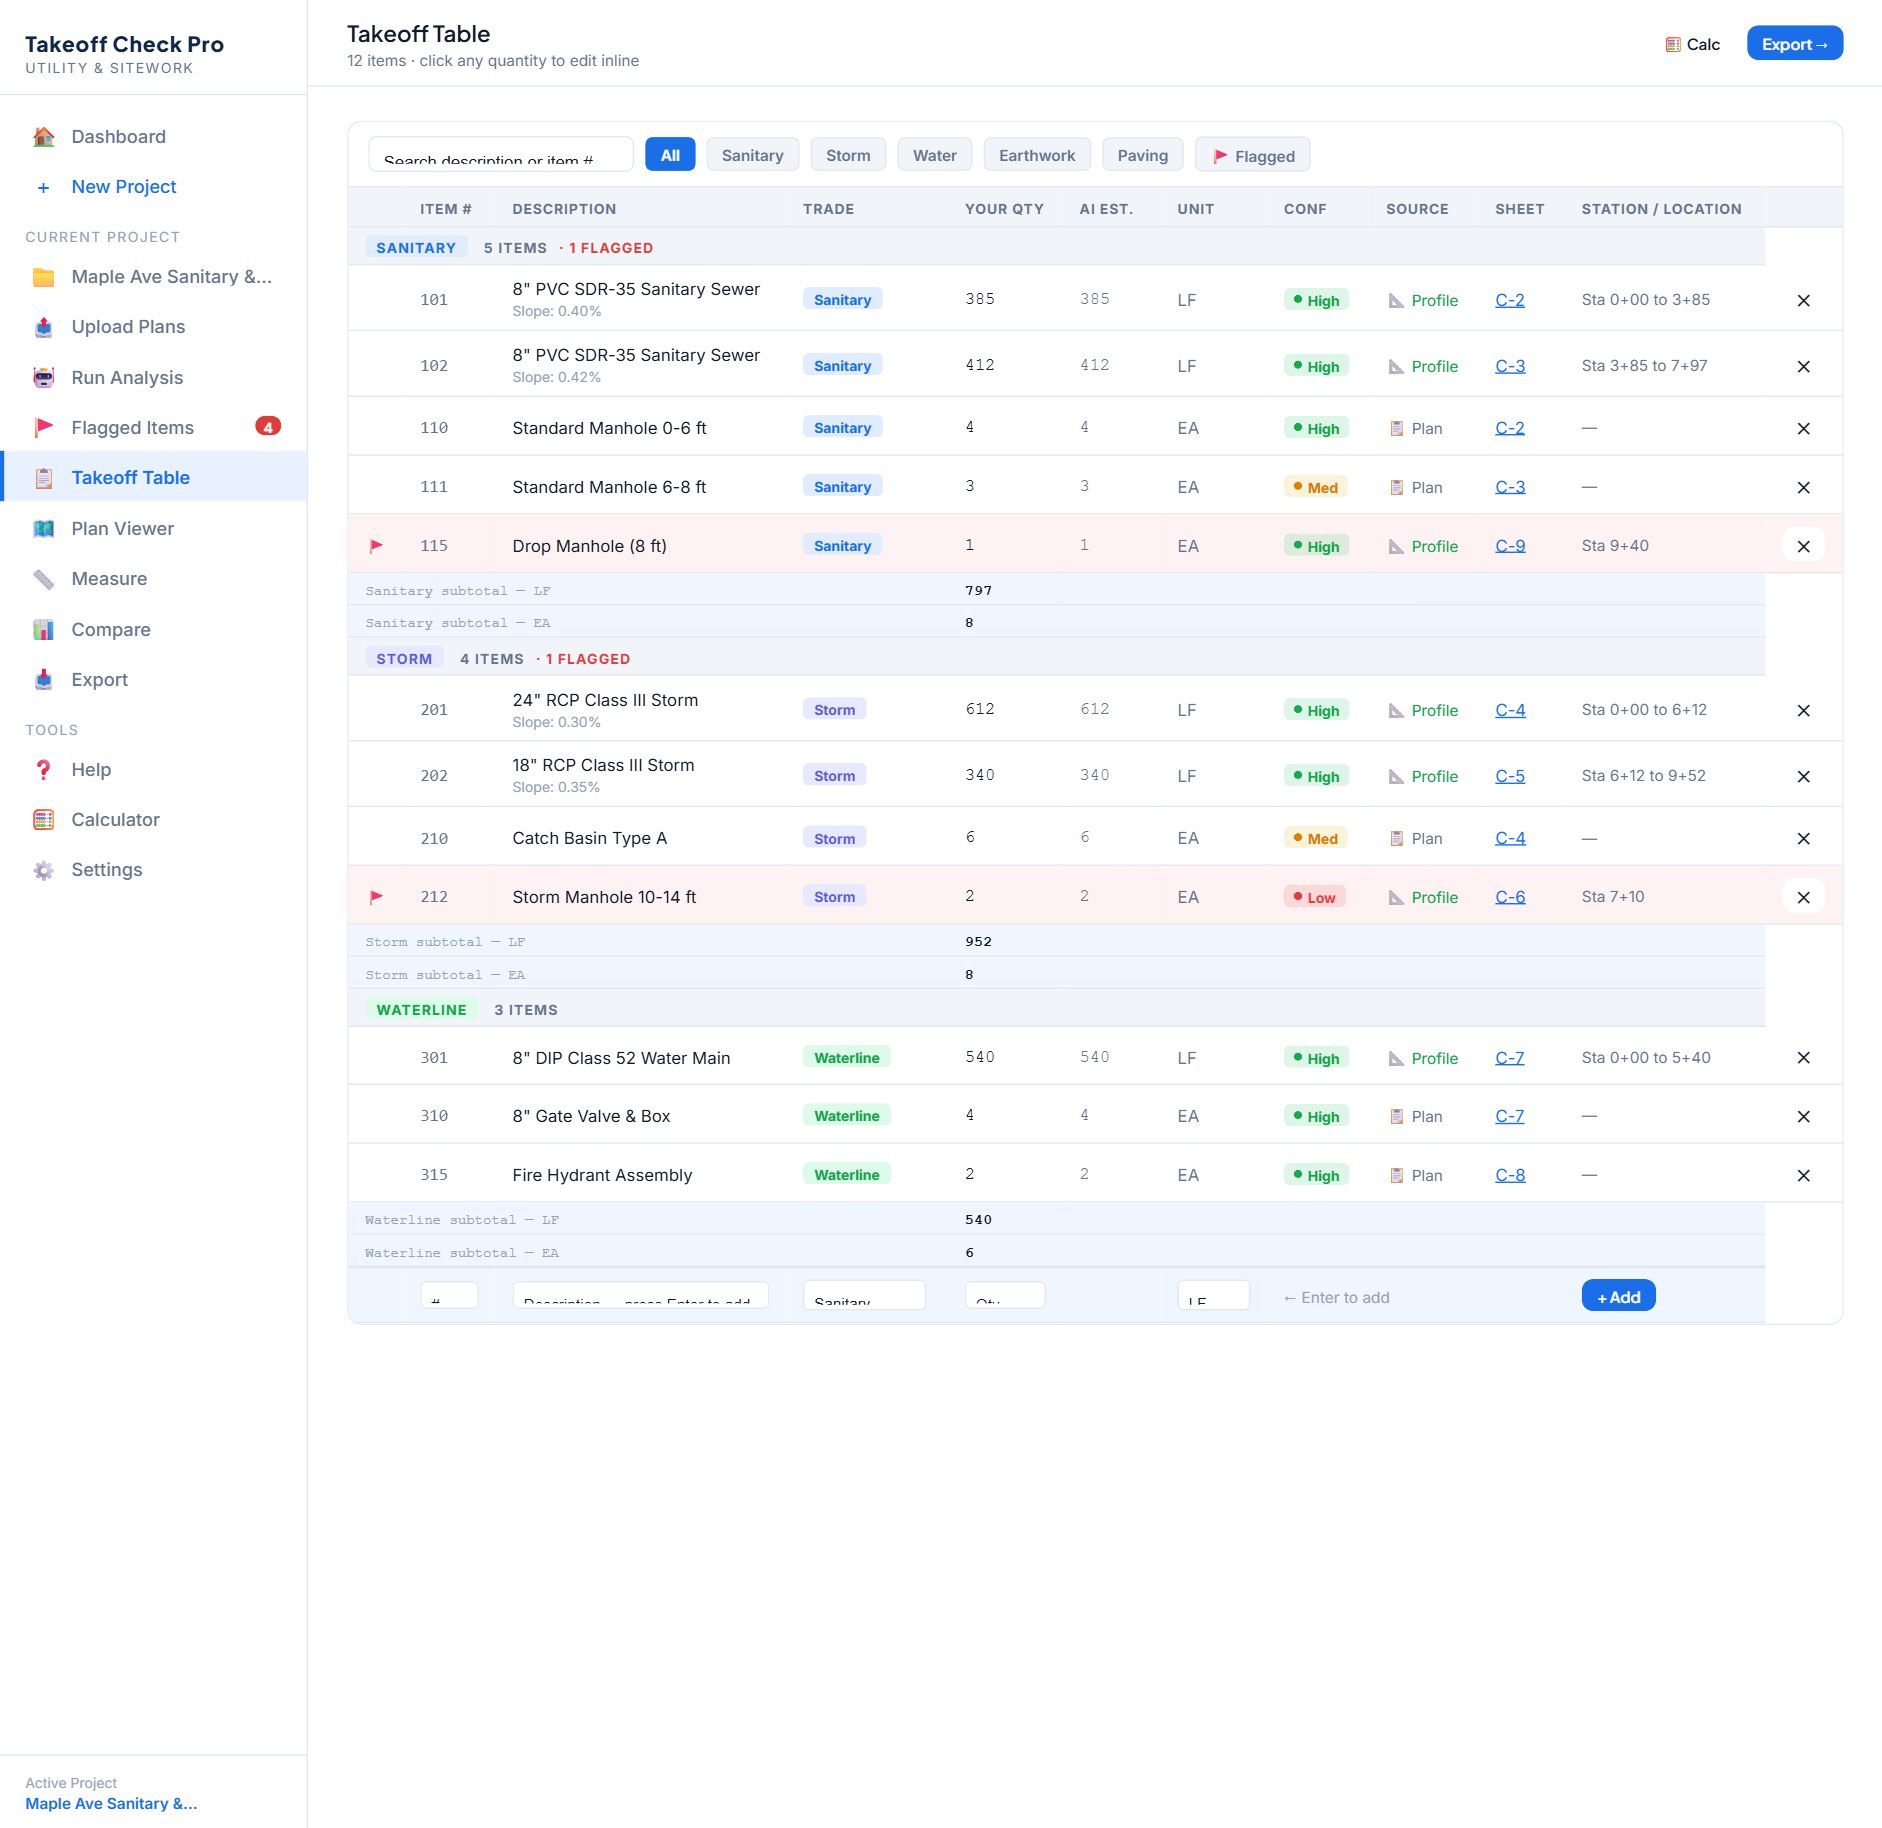Click the Settings gear icon
The image size is (1882, 1828).
(x=43, y=870)
